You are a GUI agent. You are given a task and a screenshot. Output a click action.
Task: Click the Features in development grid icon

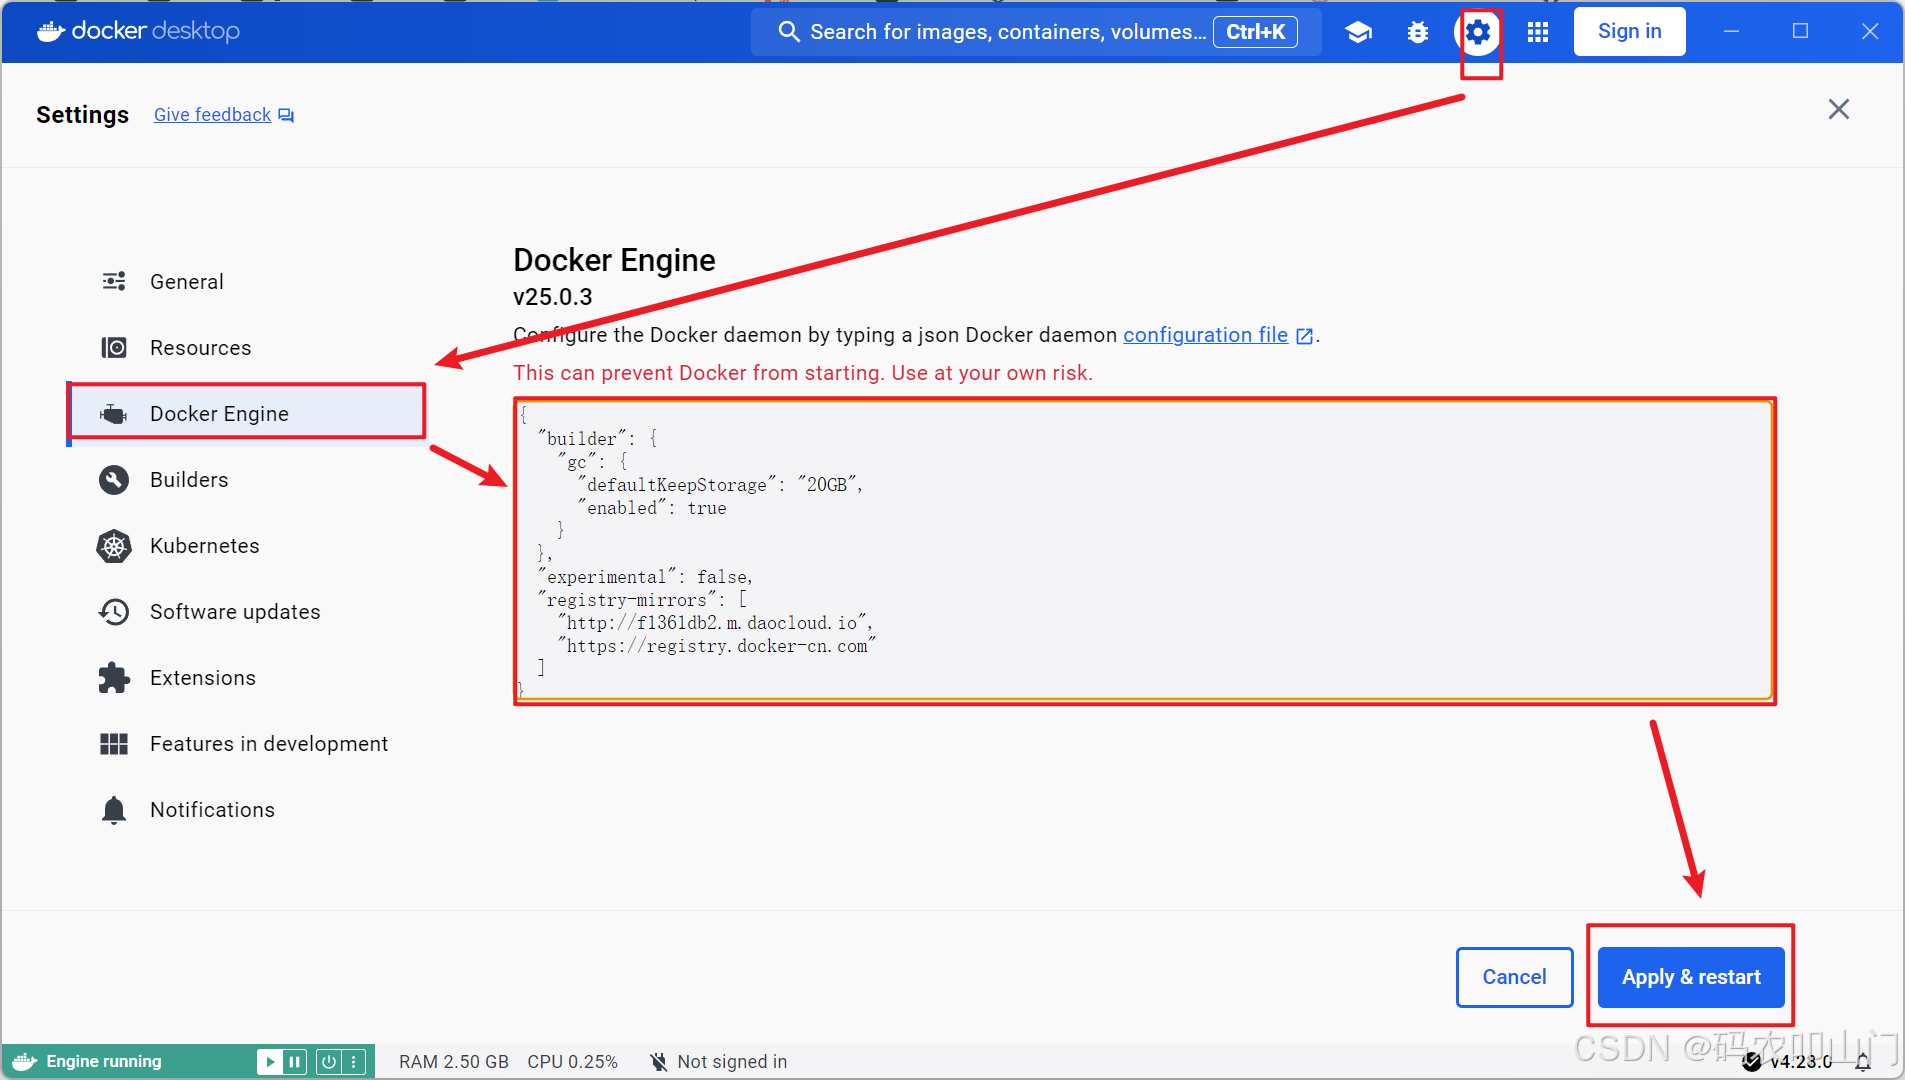114,744
